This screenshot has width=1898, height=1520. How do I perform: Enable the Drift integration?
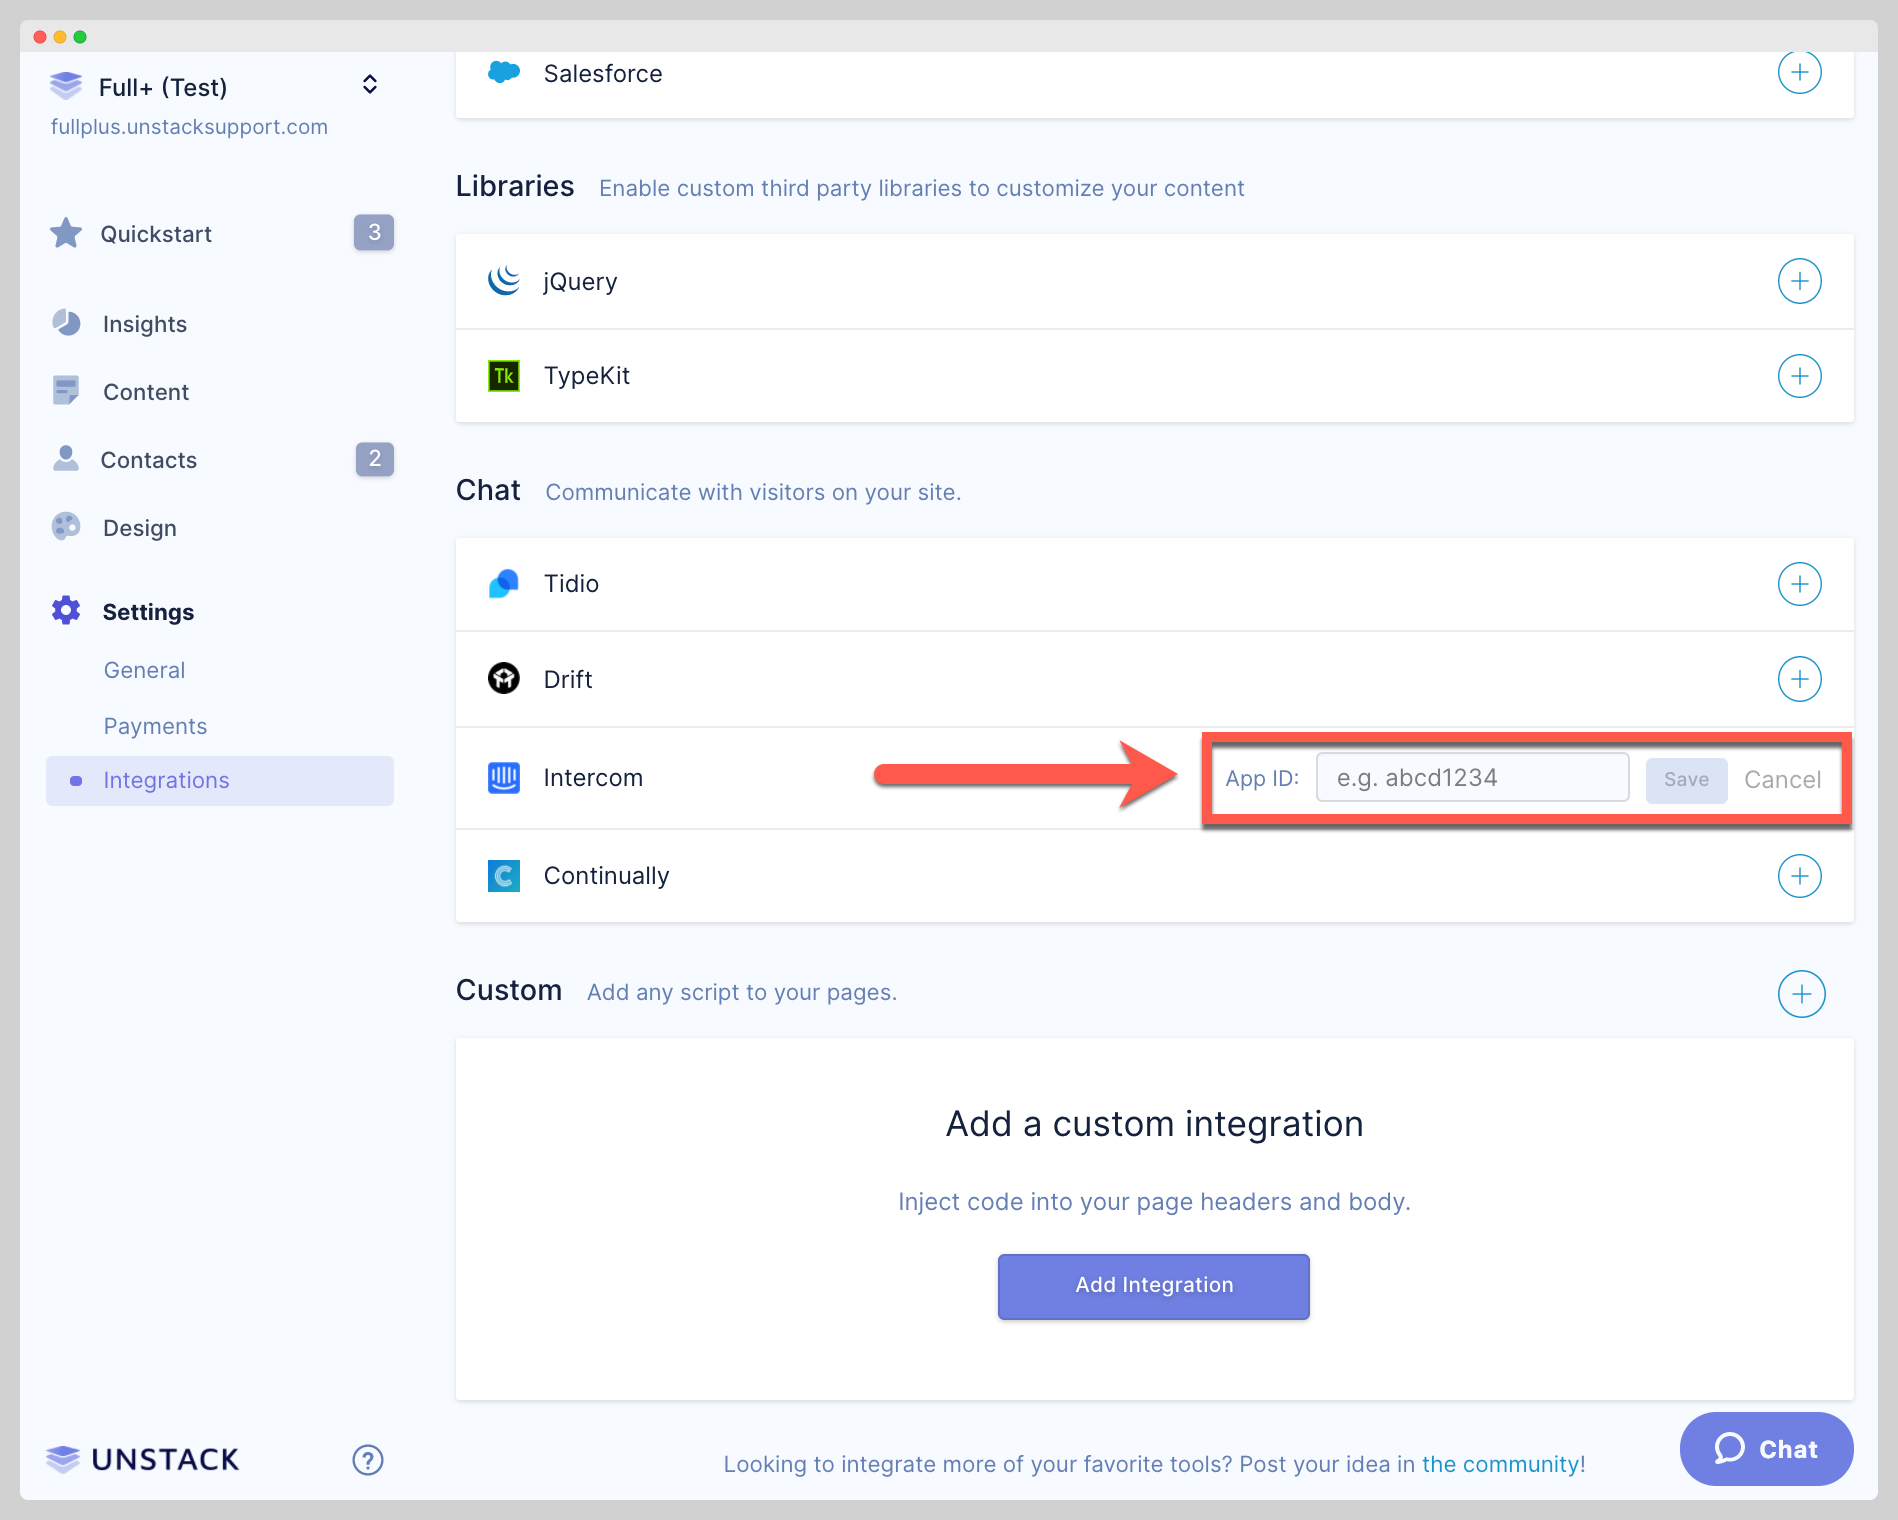pos(1800,679)
